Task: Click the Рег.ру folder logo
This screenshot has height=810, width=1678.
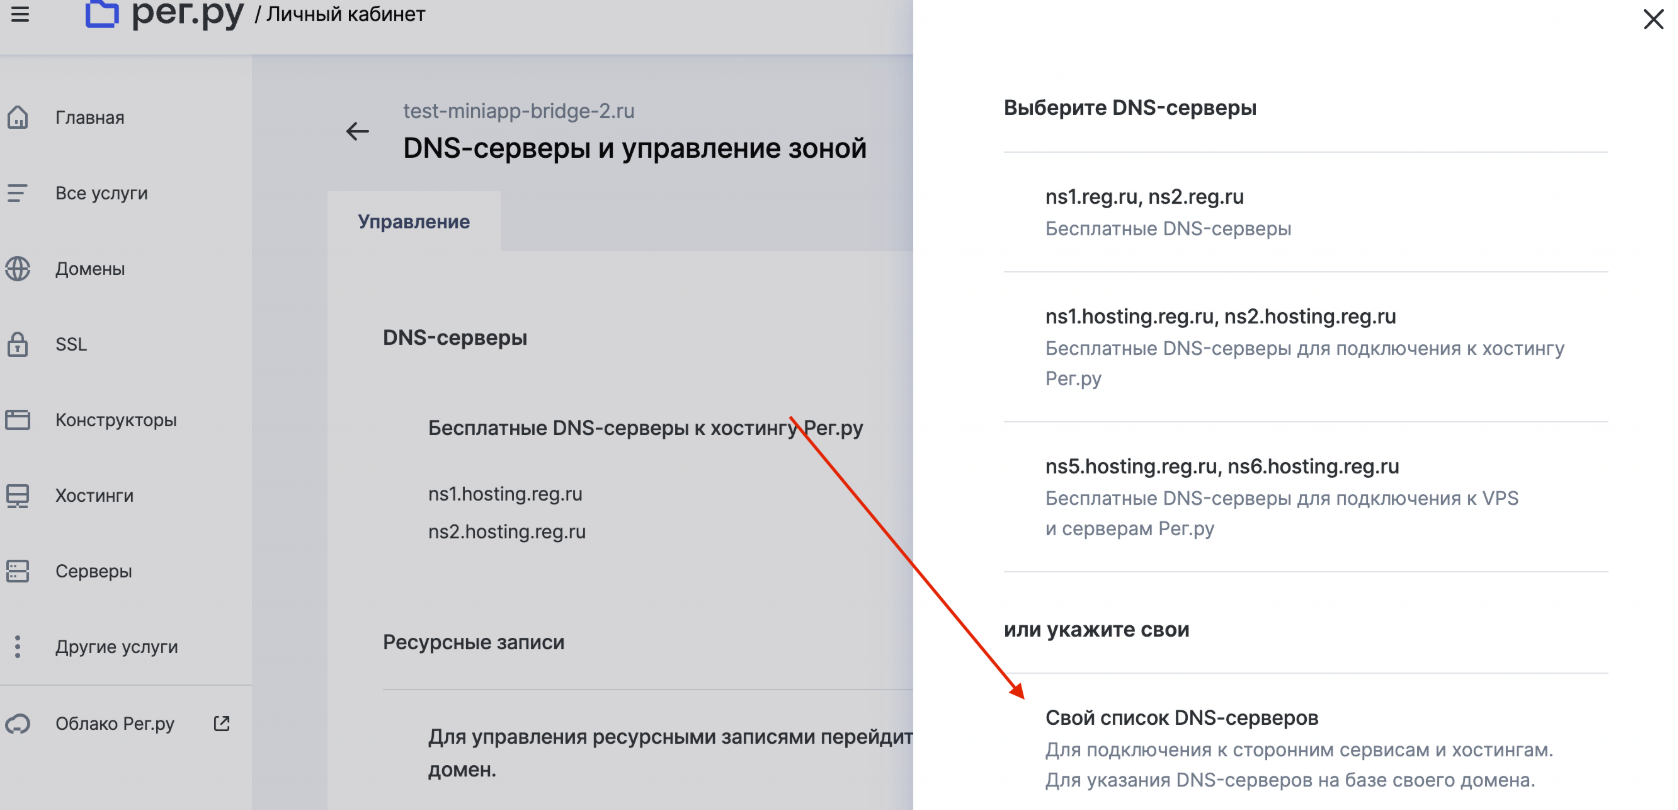Action: tap(101, 14)
